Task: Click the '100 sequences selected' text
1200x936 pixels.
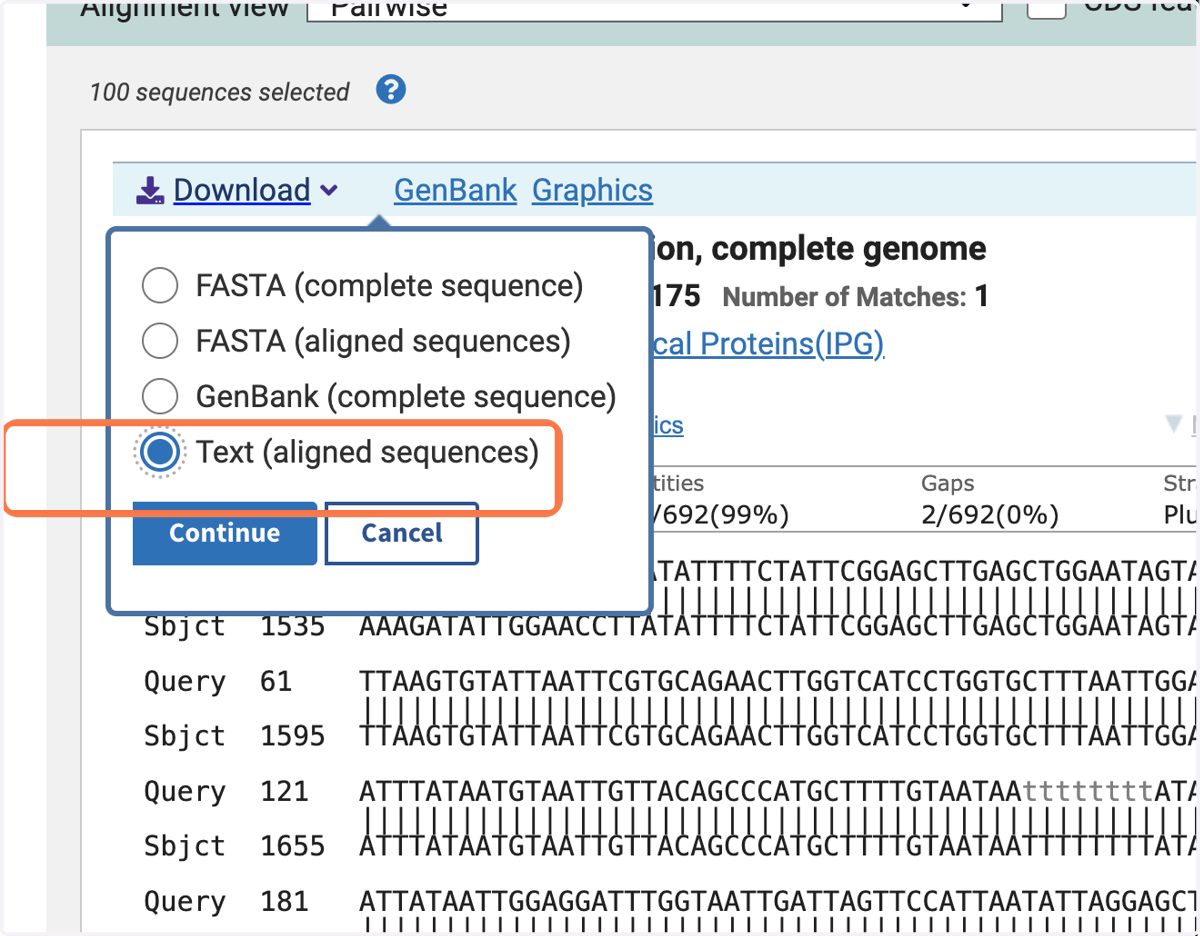Action: coord(219,92)
